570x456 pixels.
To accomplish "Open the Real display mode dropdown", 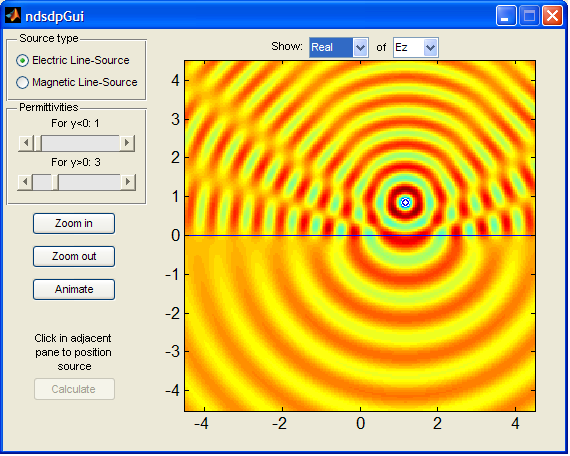I will [x=339, y=47].
